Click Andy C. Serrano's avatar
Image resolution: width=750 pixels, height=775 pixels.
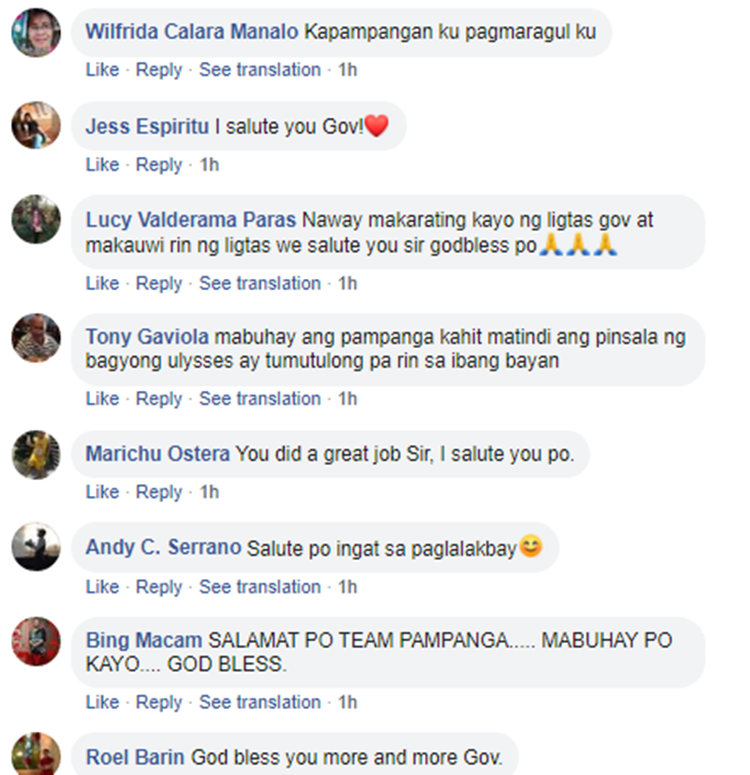[36, 547]
